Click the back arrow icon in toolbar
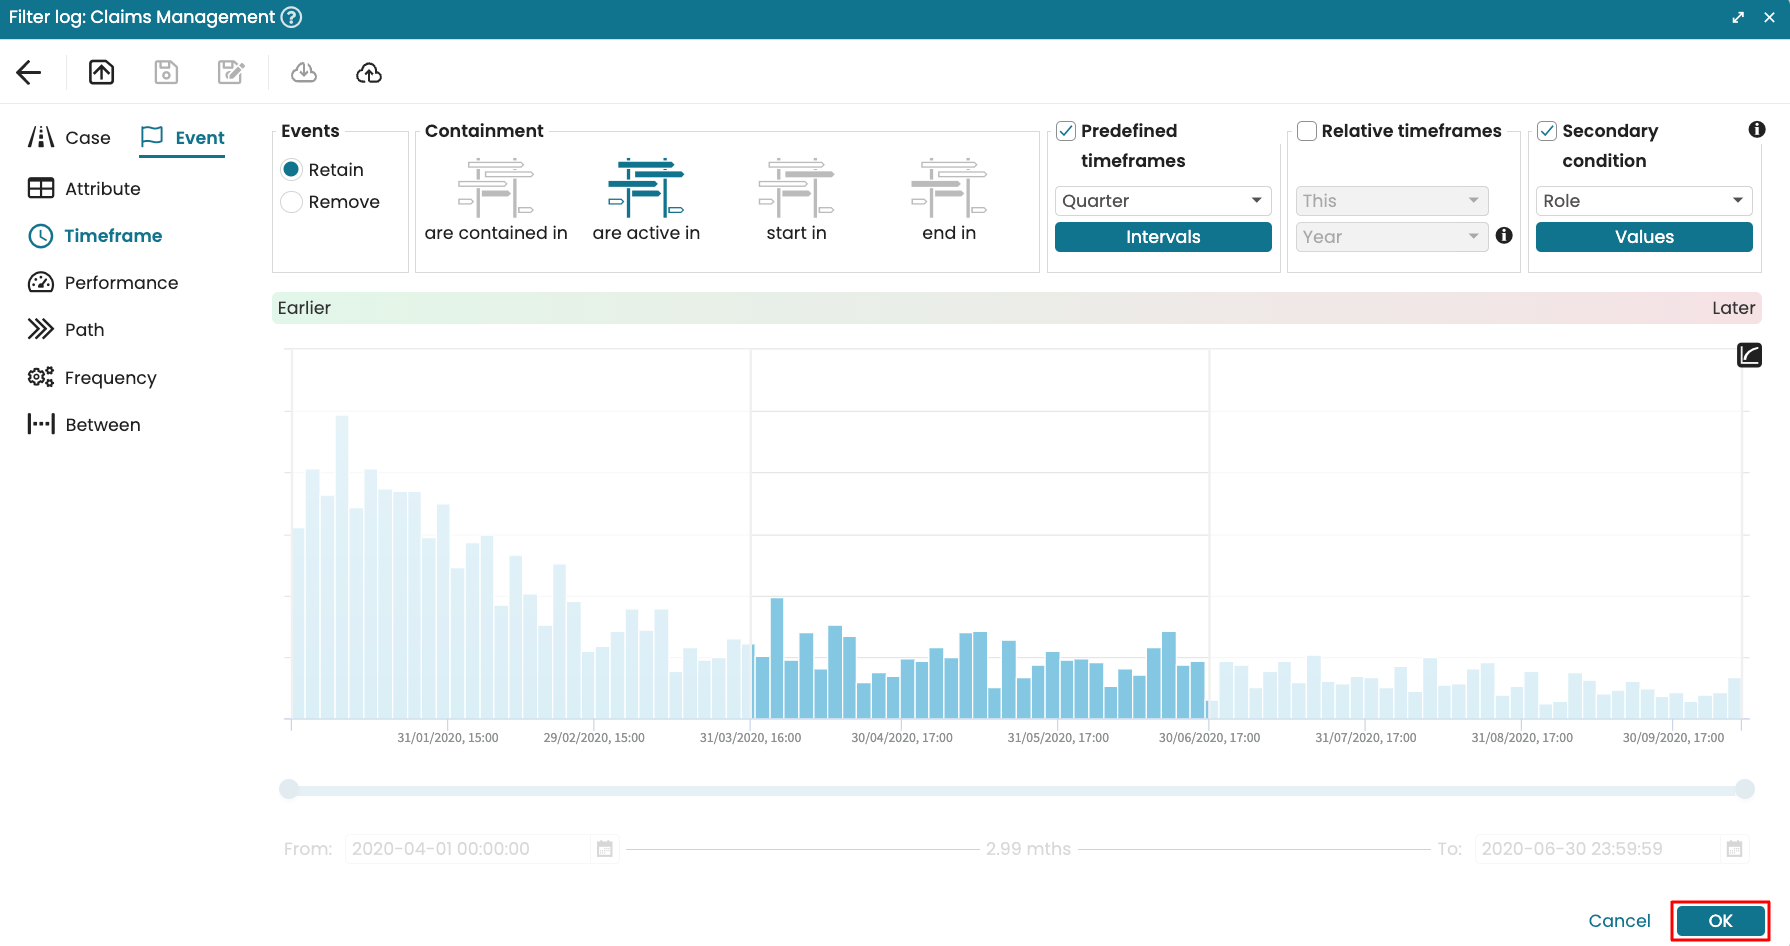 (29, 72)
